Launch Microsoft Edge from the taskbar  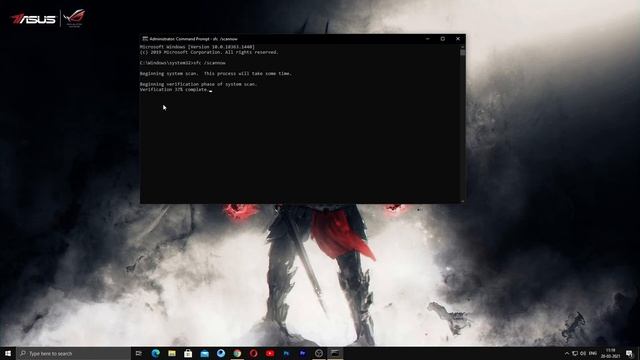(156, 353)
